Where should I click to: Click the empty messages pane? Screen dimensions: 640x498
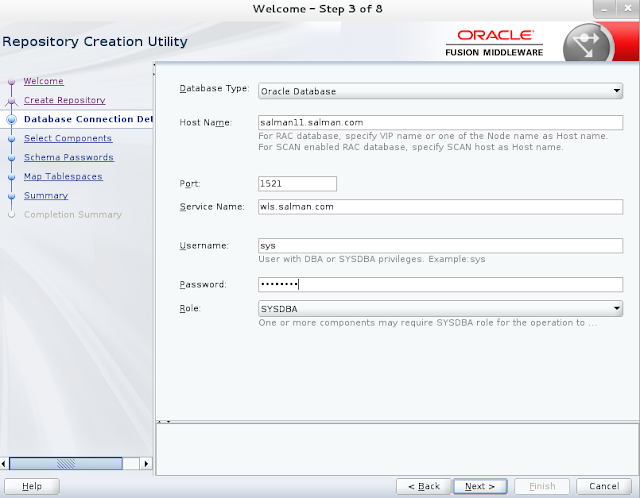tap(397, 449)
